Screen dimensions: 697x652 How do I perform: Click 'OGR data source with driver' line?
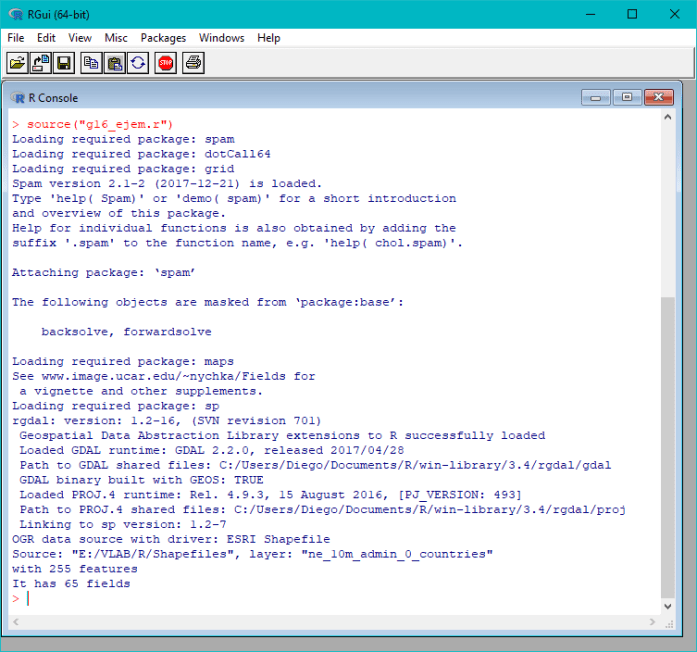(171, 539)
